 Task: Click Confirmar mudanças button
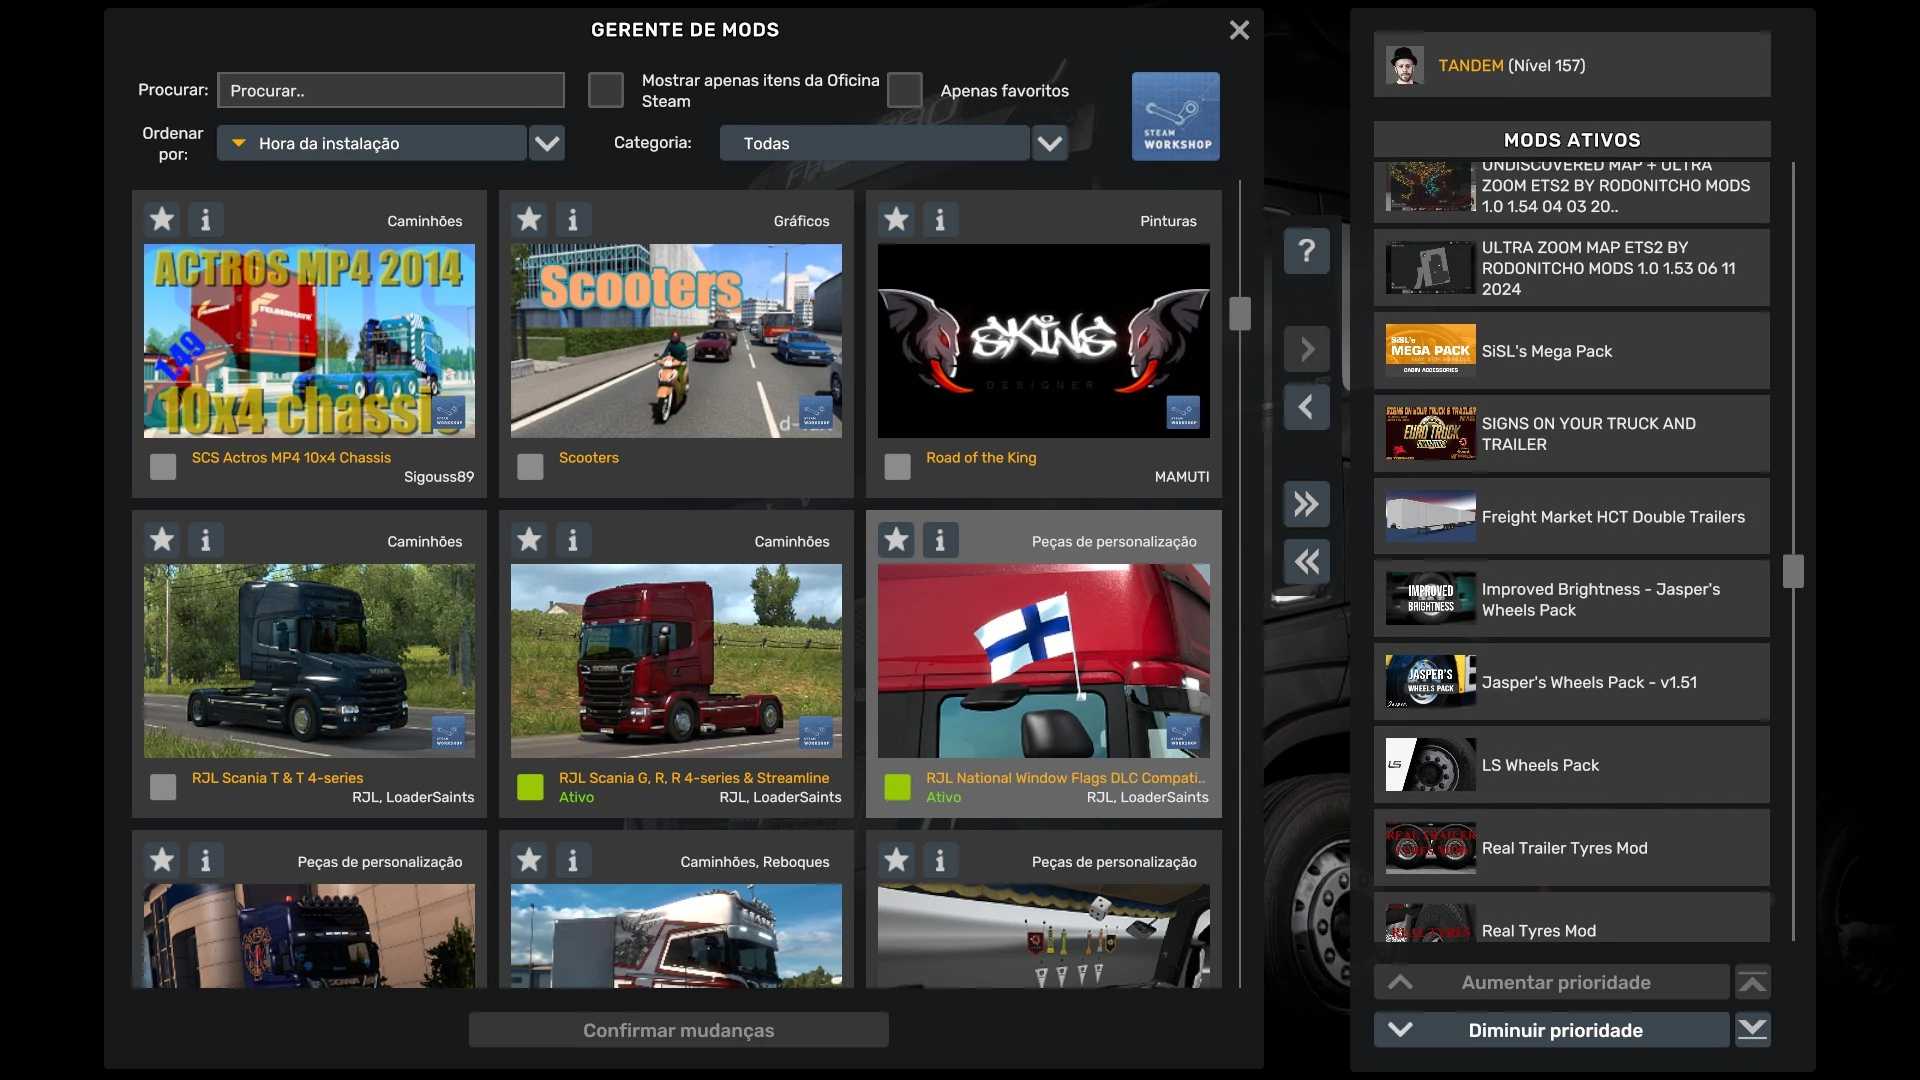[x=678, y=1030]
